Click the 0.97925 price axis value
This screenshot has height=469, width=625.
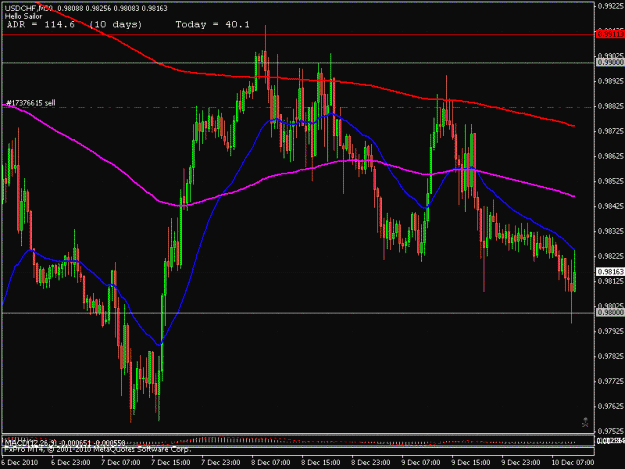611,331
